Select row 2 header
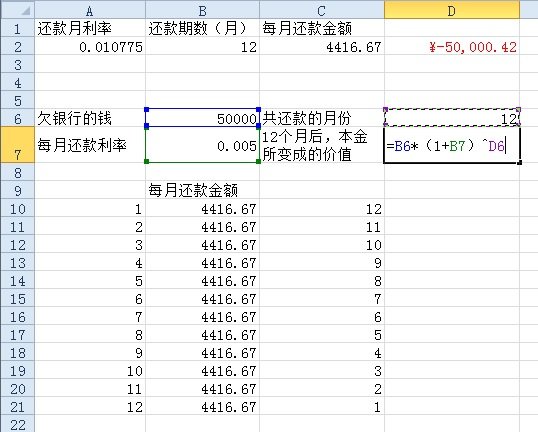 (x=17, y=46)
